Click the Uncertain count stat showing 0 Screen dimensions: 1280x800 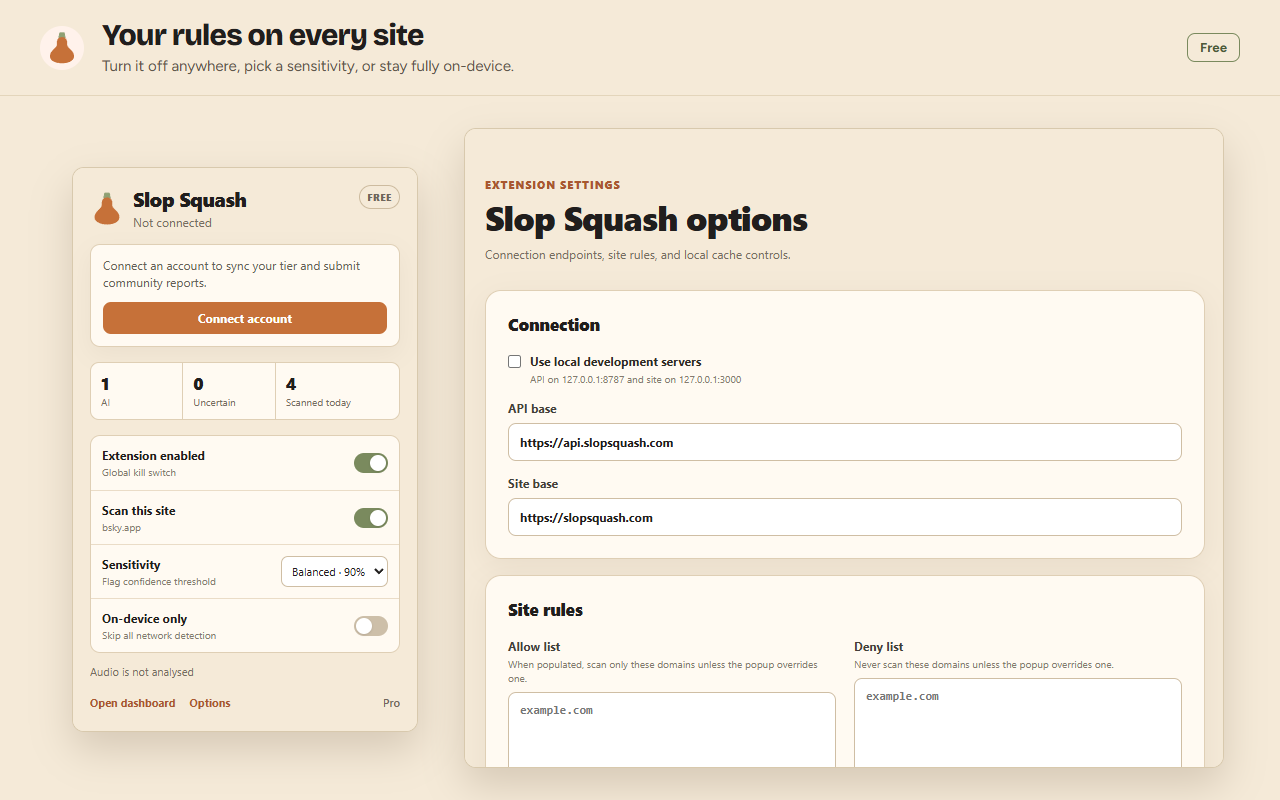(229, 391)
